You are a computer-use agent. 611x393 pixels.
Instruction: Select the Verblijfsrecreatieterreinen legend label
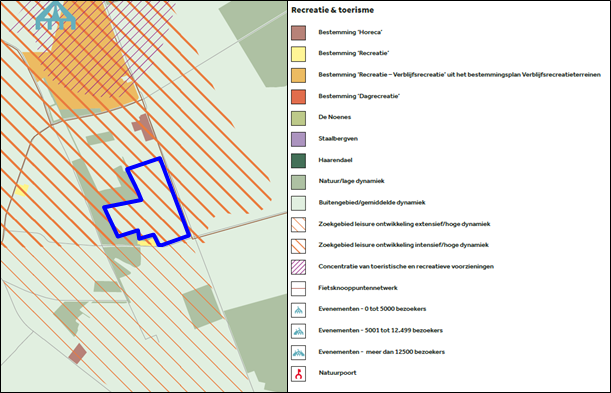[x=459, y=75]
